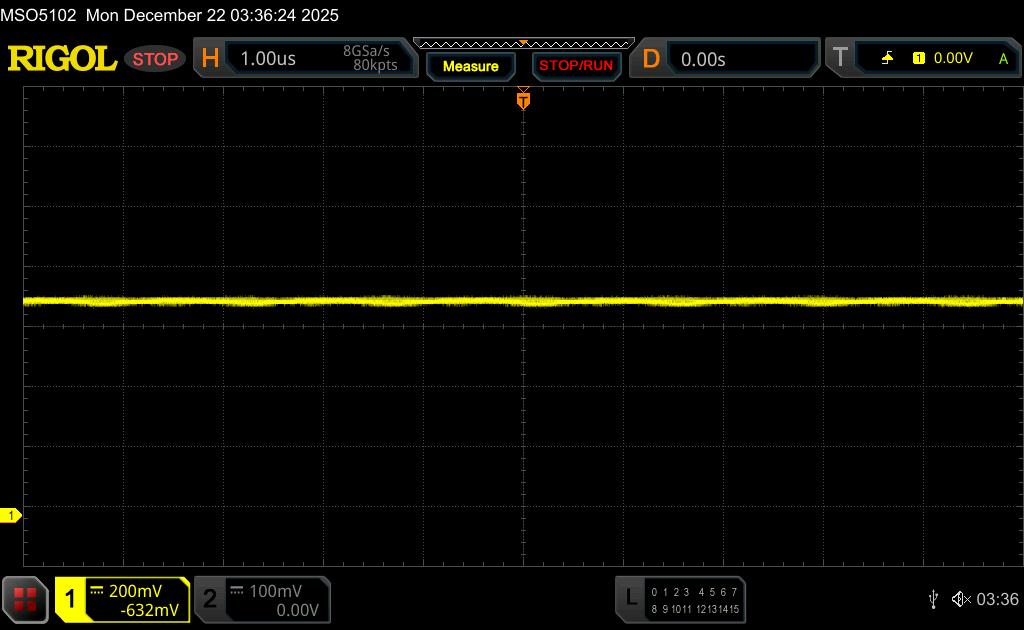Screen dimensions: 1024x630
Task: Toggle channel 1 on or off
Action: [x=71, y=599]
